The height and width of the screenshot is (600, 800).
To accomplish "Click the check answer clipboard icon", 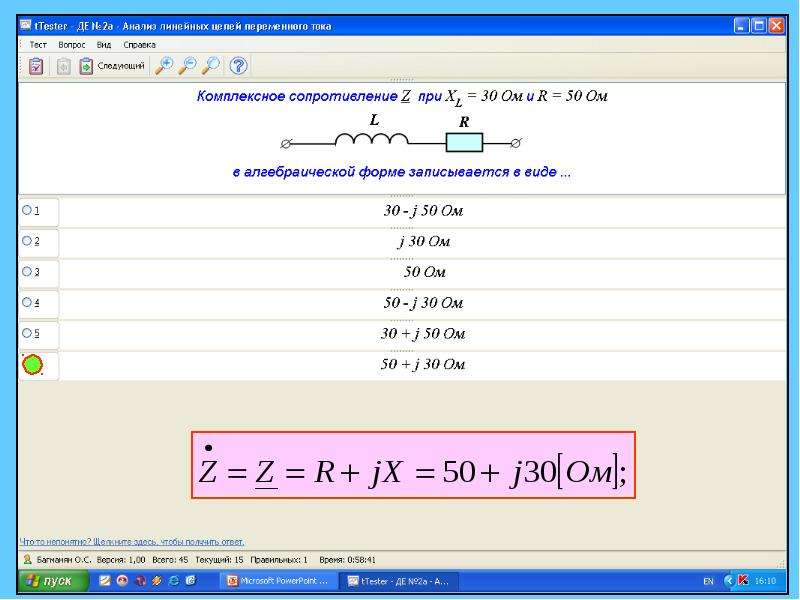I will click(36, 66).
